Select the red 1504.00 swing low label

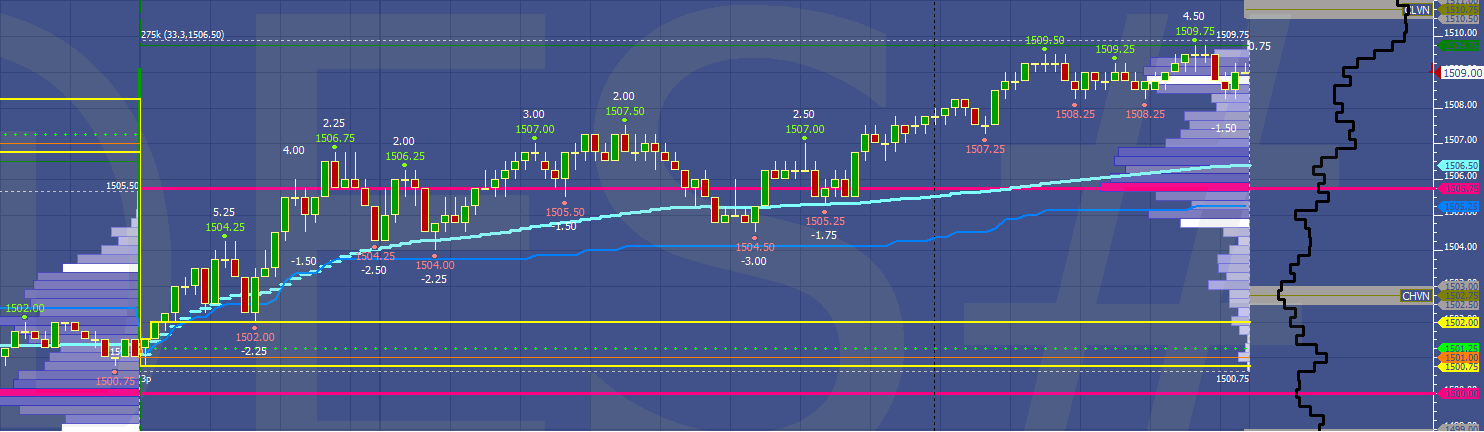pos(435,265)
